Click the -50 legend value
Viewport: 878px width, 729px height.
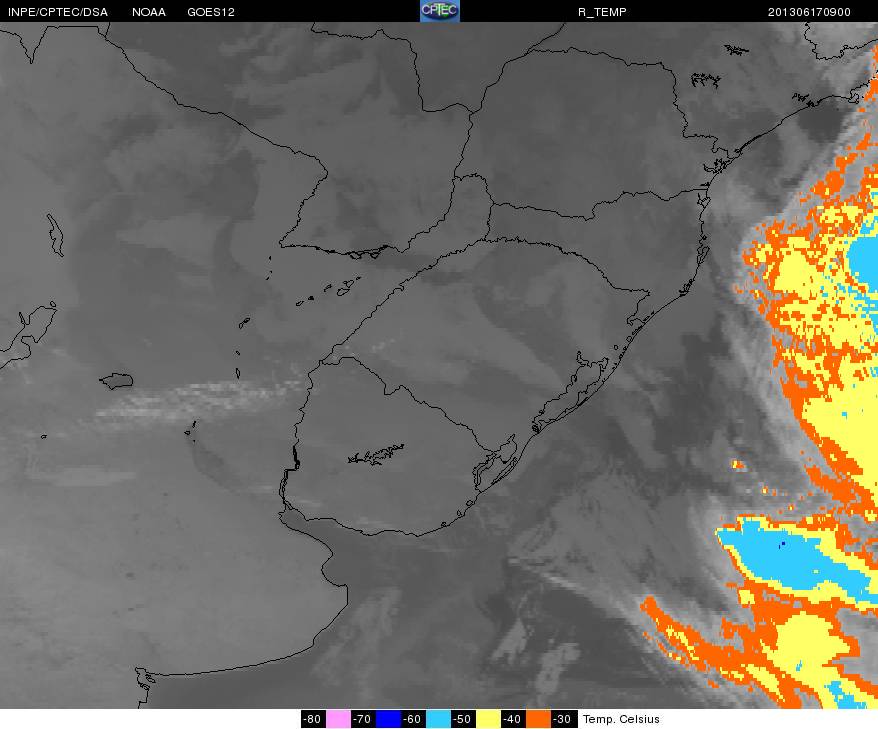point(463,719)
